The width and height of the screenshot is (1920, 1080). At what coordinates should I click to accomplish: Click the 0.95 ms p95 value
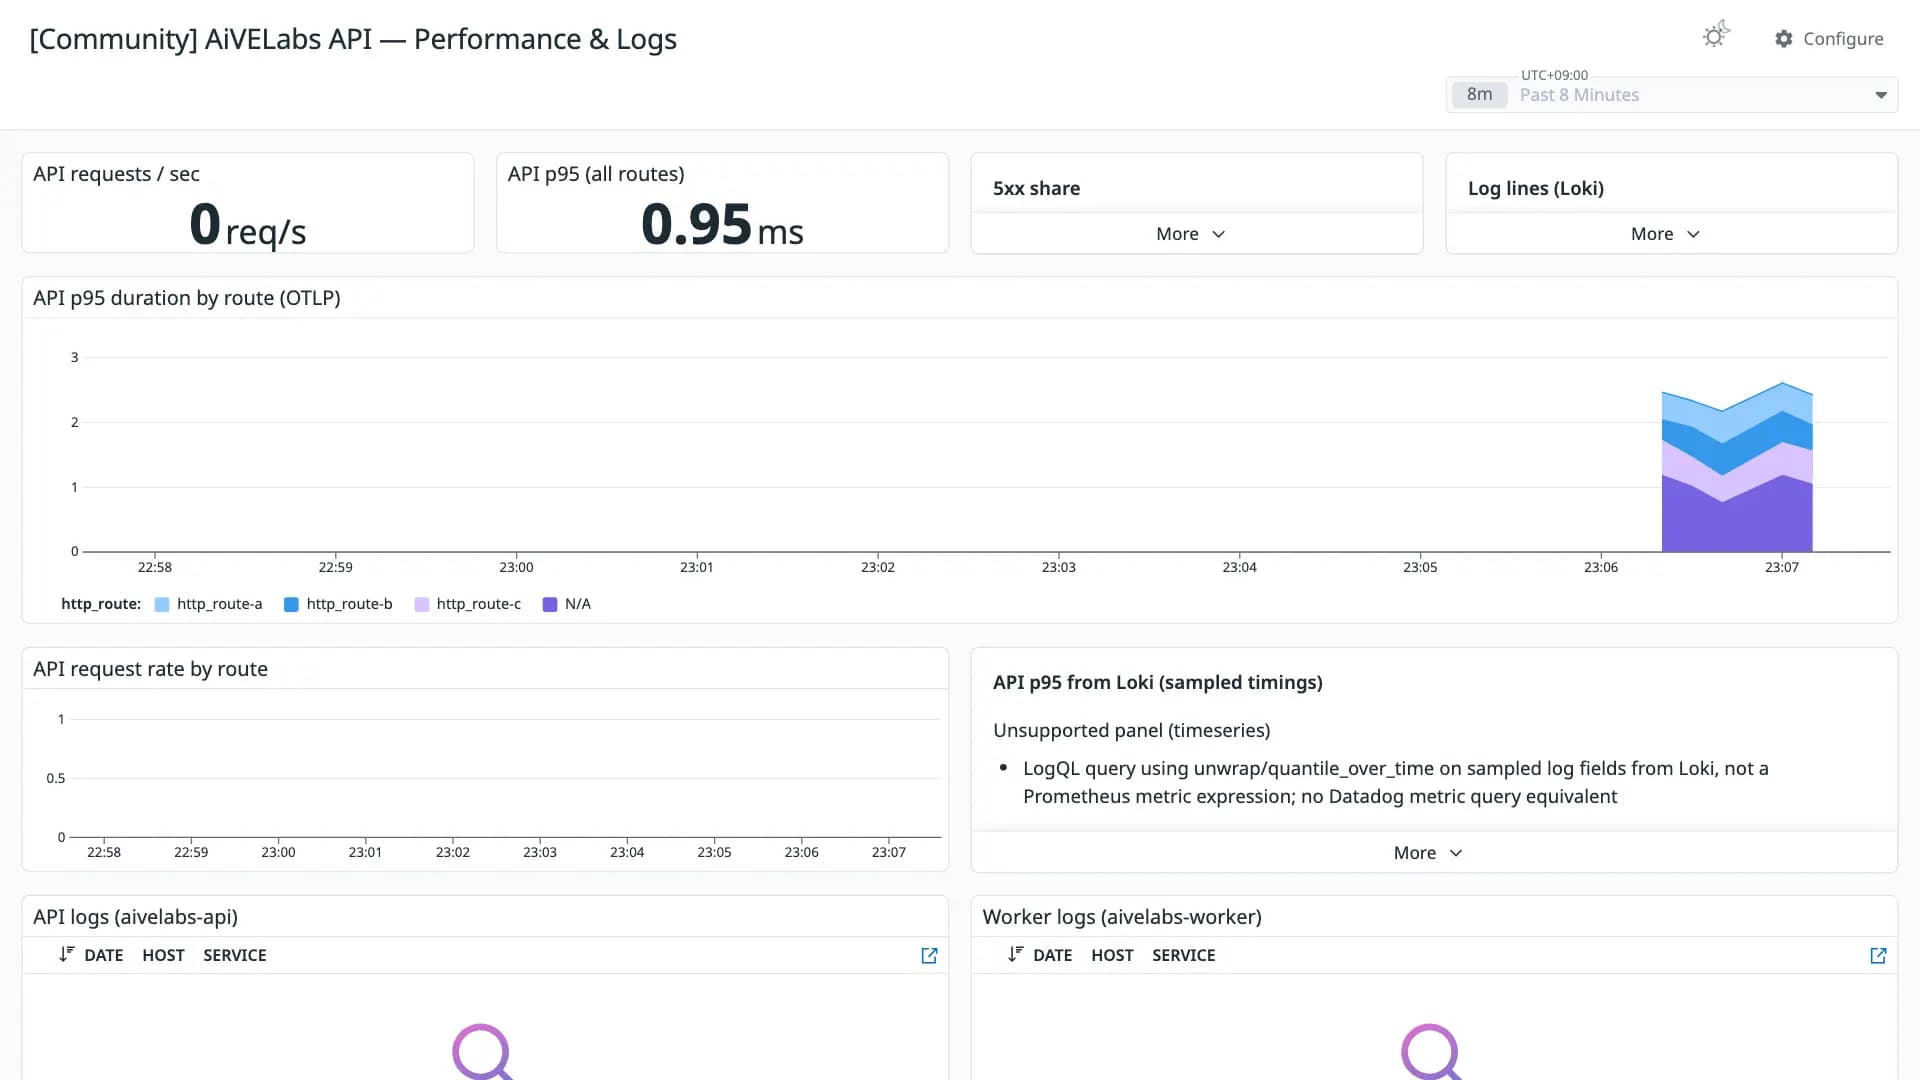click(722, 224)
